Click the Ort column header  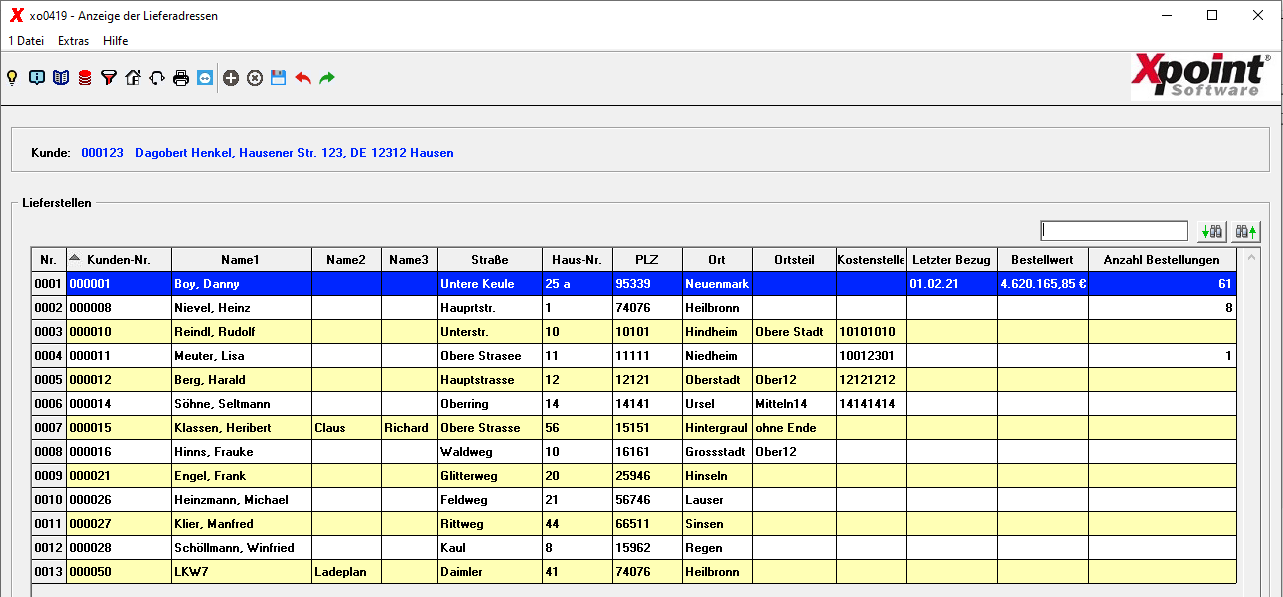pos(717,260)
